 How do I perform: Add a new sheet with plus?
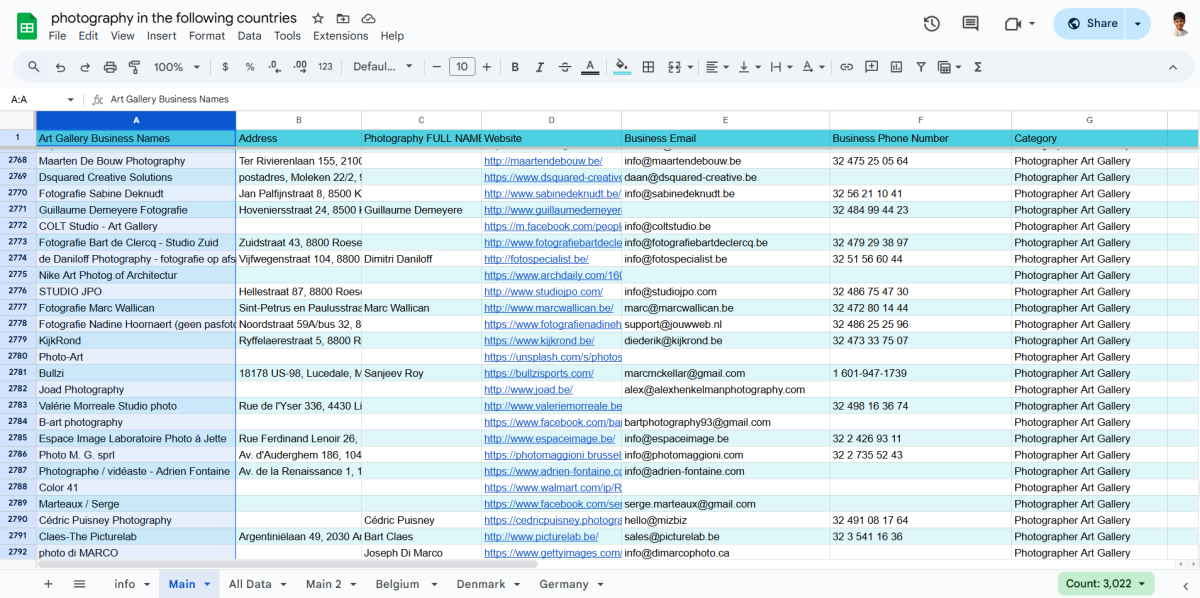point(48,584)
